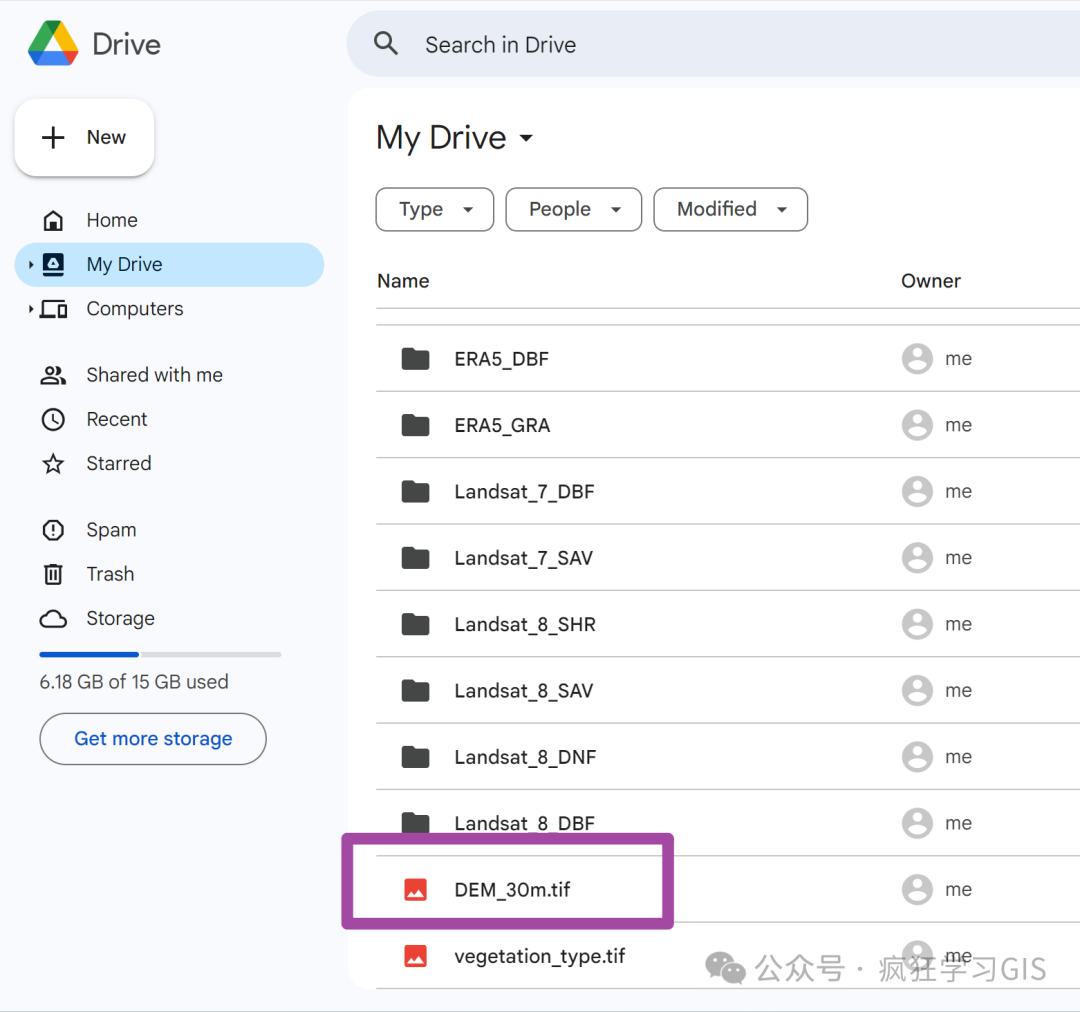Image resolution: width=1080 pixels, height=1012 pixels.
Task: Open Shared with me
Action: coord(154,375)
